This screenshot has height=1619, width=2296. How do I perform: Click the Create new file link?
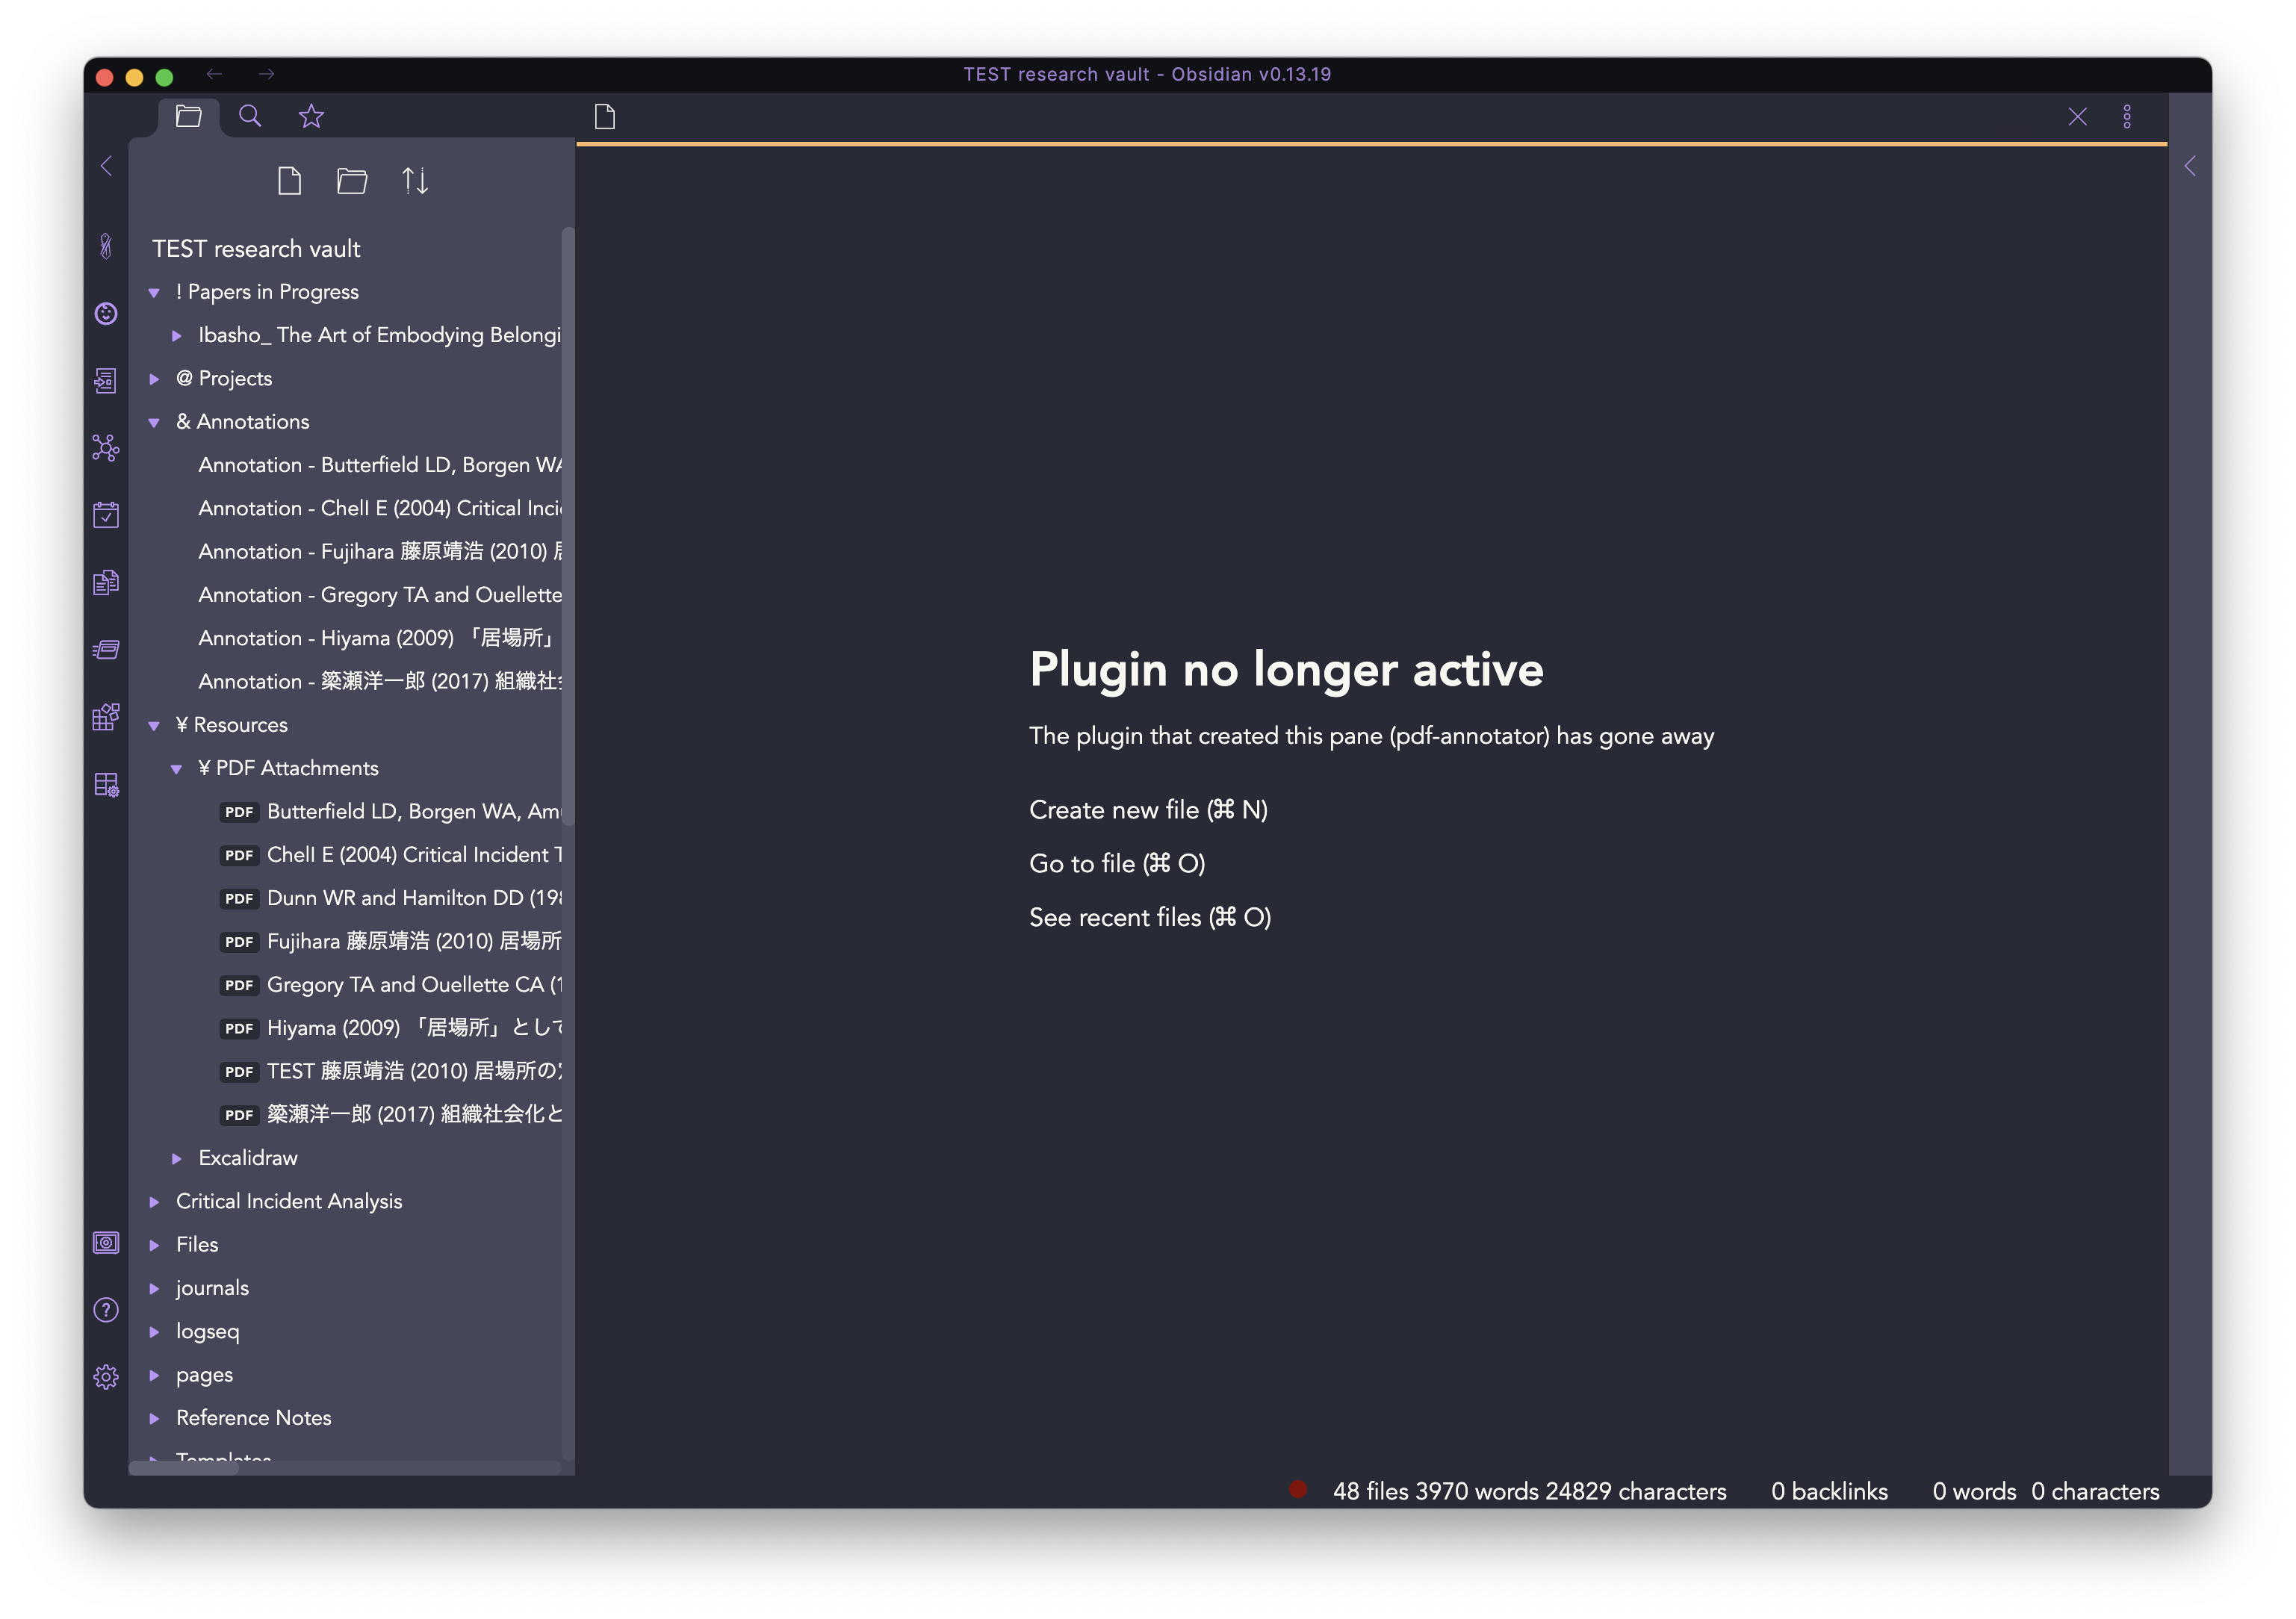coord(1148,810)
